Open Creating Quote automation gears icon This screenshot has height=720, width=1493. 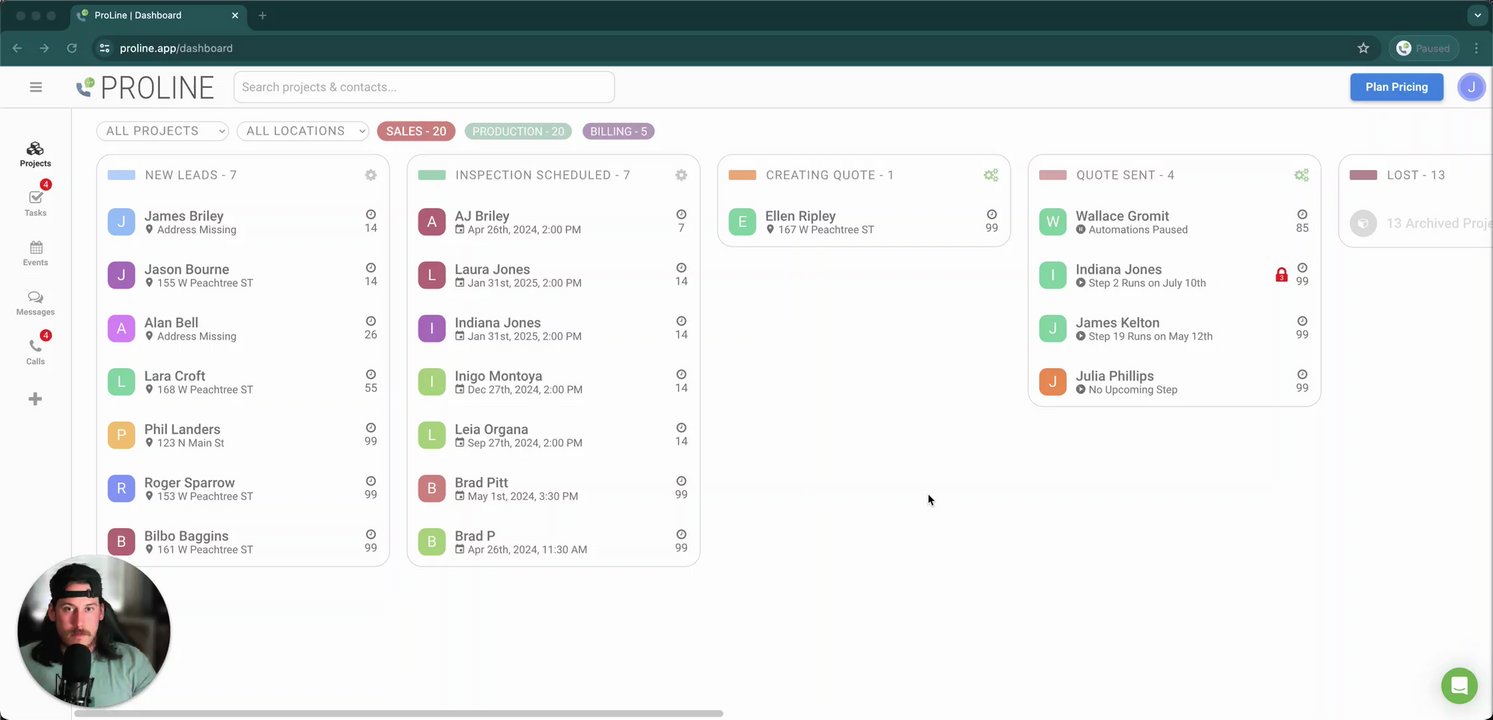(x=991, y=175)
